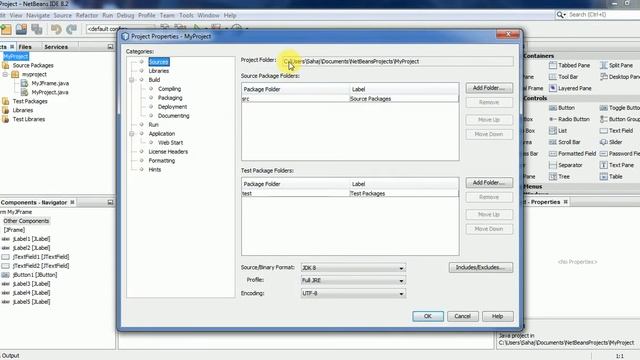Pick the Scroll Bar palette control
The image size is (640, 360).
click(565, 142)
